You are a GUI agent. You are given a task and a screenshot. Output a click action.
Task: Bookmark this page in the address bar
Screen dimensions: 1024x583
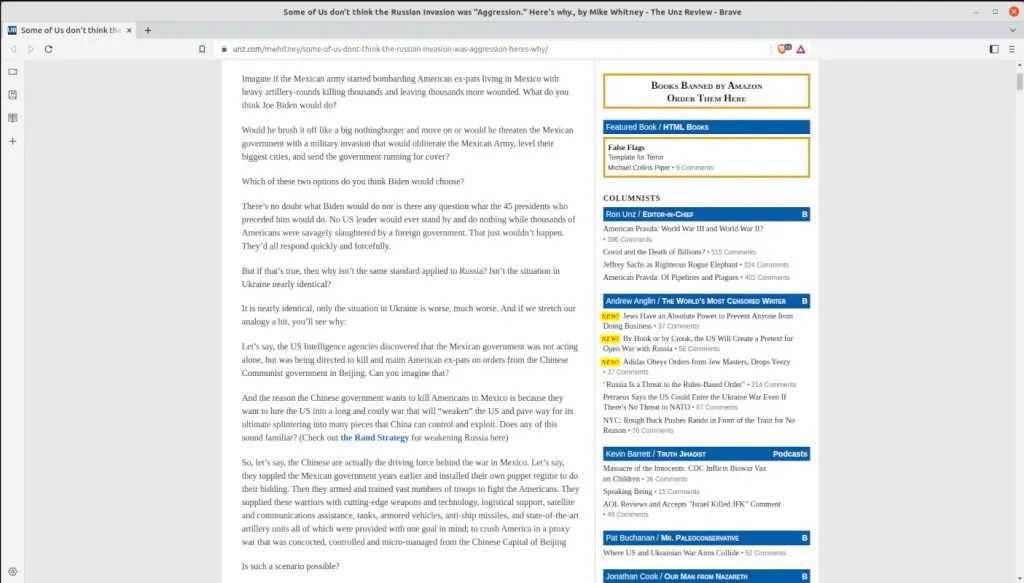tap(201, 49)
